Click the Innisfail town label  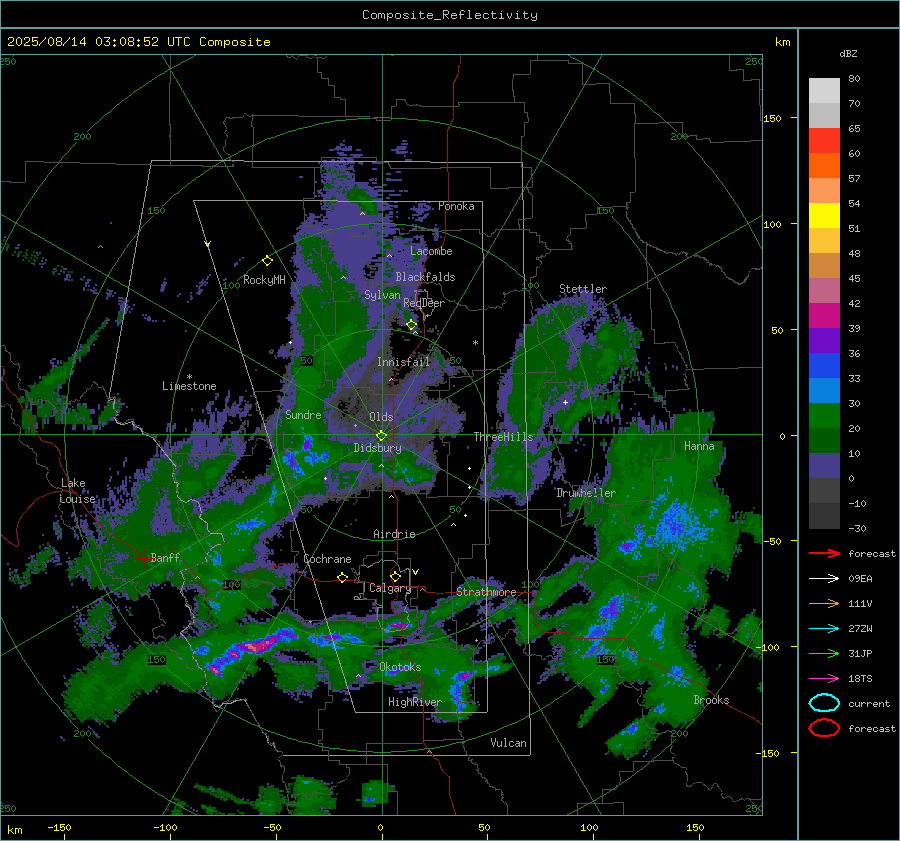[403, 362]
